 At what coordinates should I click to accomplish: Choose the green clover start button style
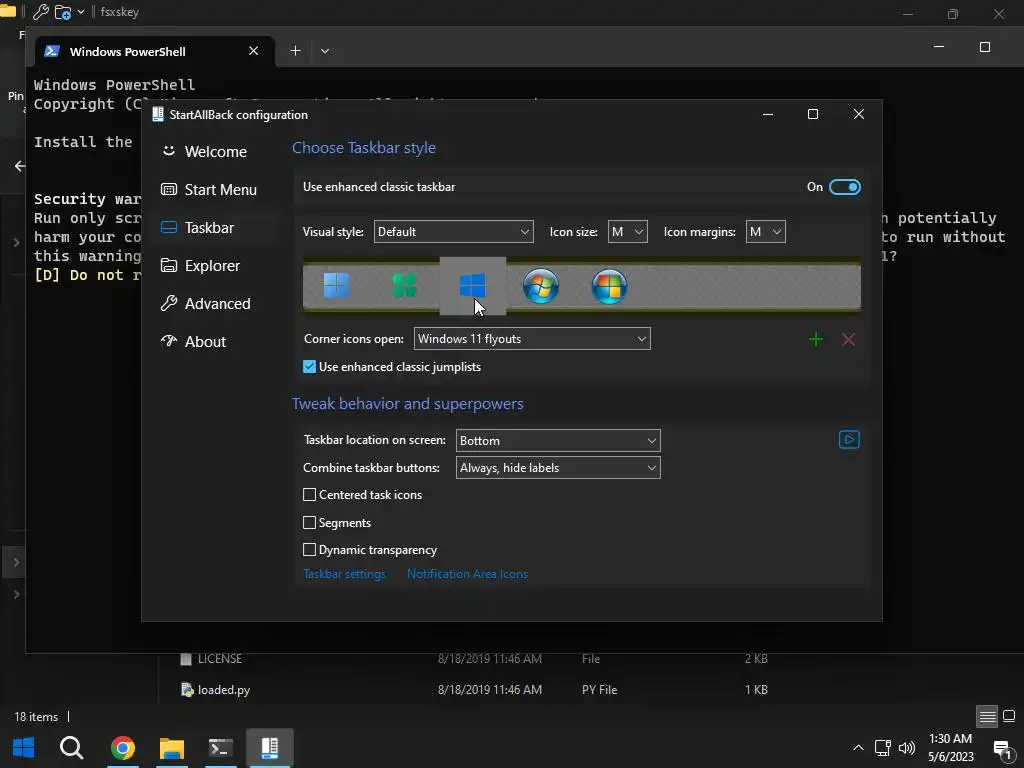404,286
